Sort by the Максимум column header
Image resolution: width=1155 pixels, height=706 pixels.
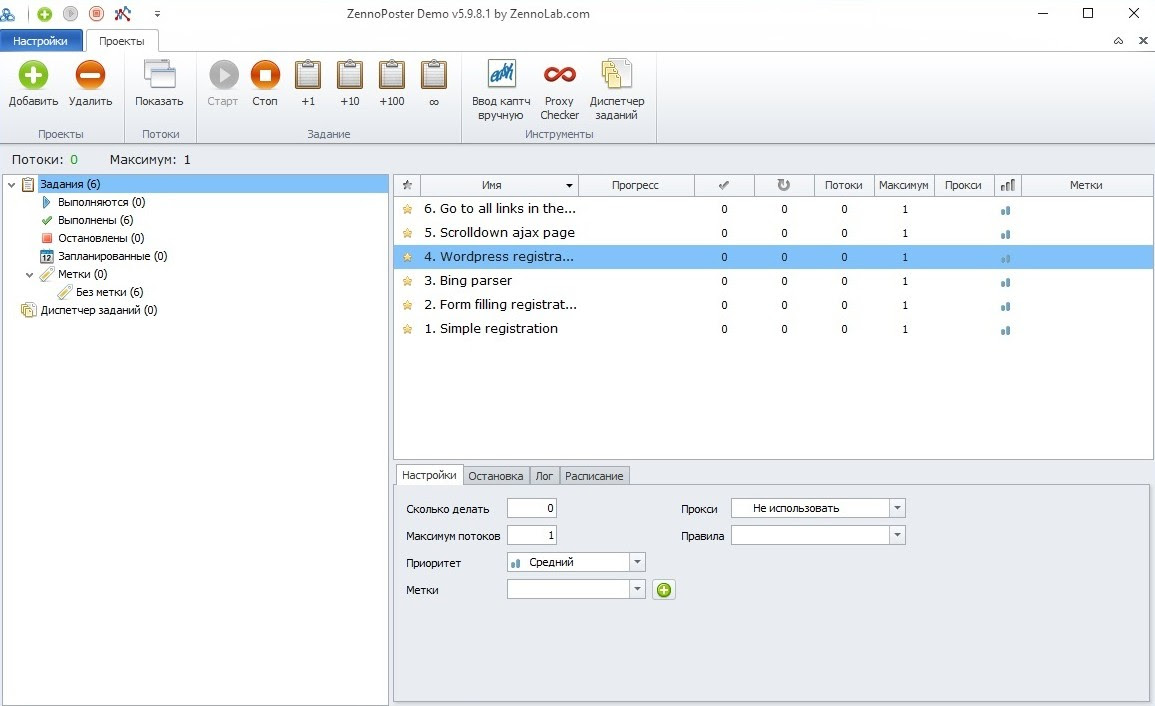904,185
